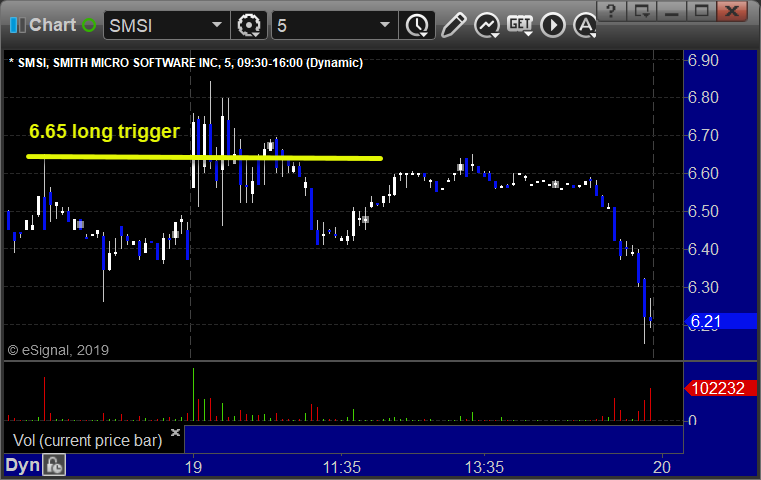Click the Dyn mode label
Screen dimensions: 761x480
pos(22,465)
